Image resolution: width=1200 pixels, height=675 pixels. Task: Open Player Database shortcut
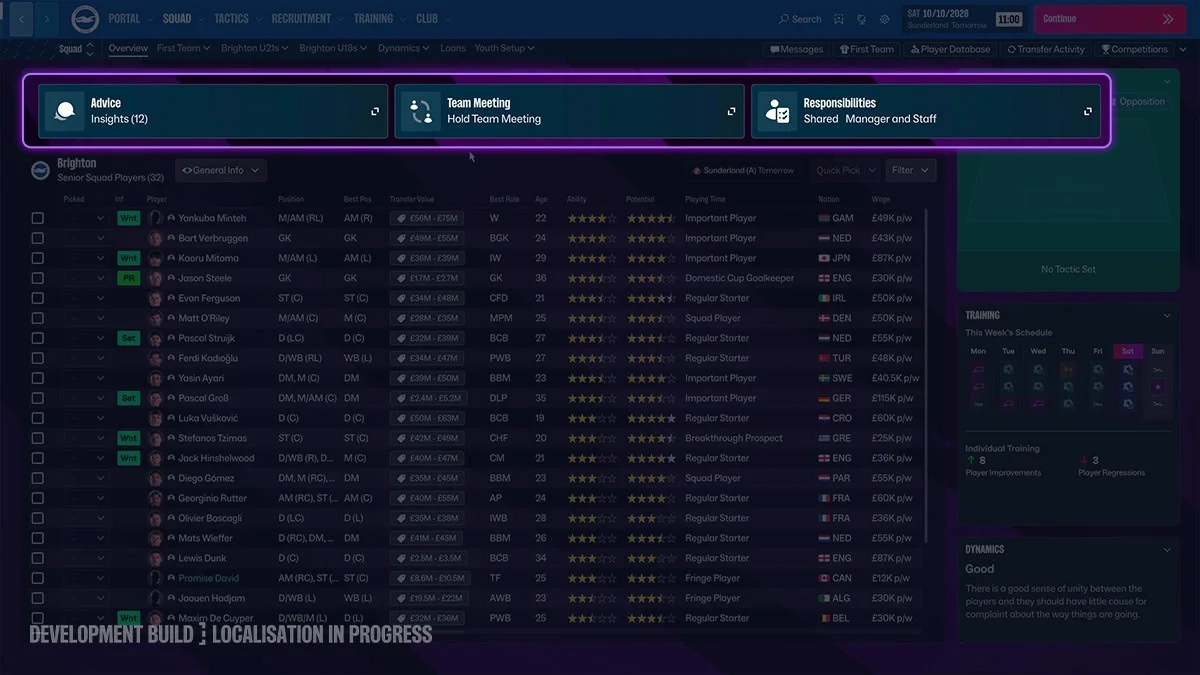point(950,49)
